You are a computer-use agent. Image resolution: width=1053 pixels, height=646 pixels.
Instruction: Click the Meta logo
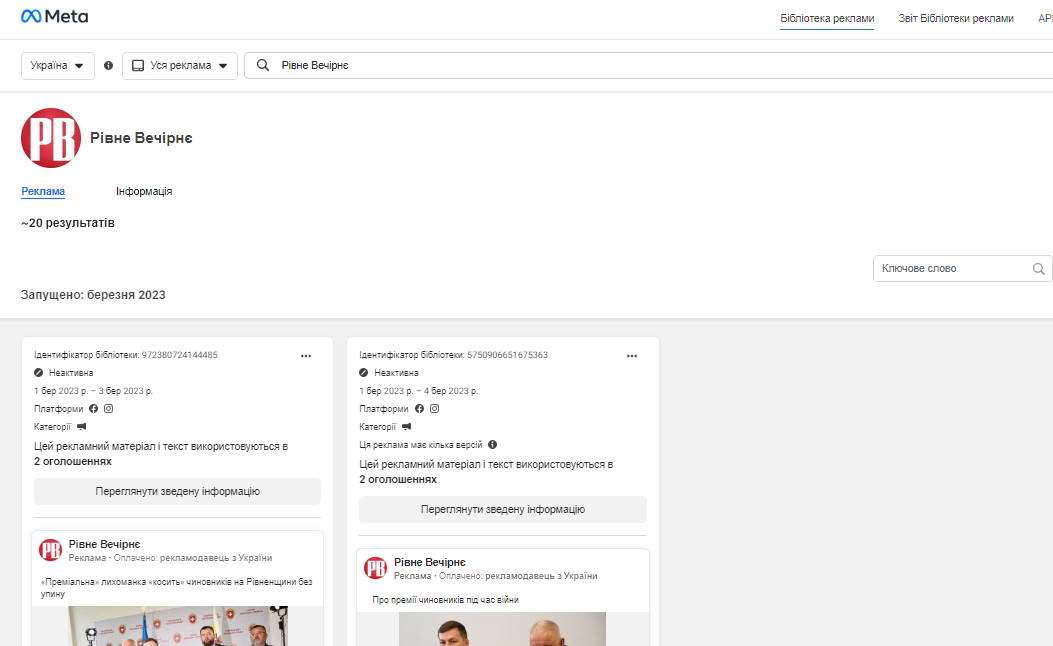54,16
